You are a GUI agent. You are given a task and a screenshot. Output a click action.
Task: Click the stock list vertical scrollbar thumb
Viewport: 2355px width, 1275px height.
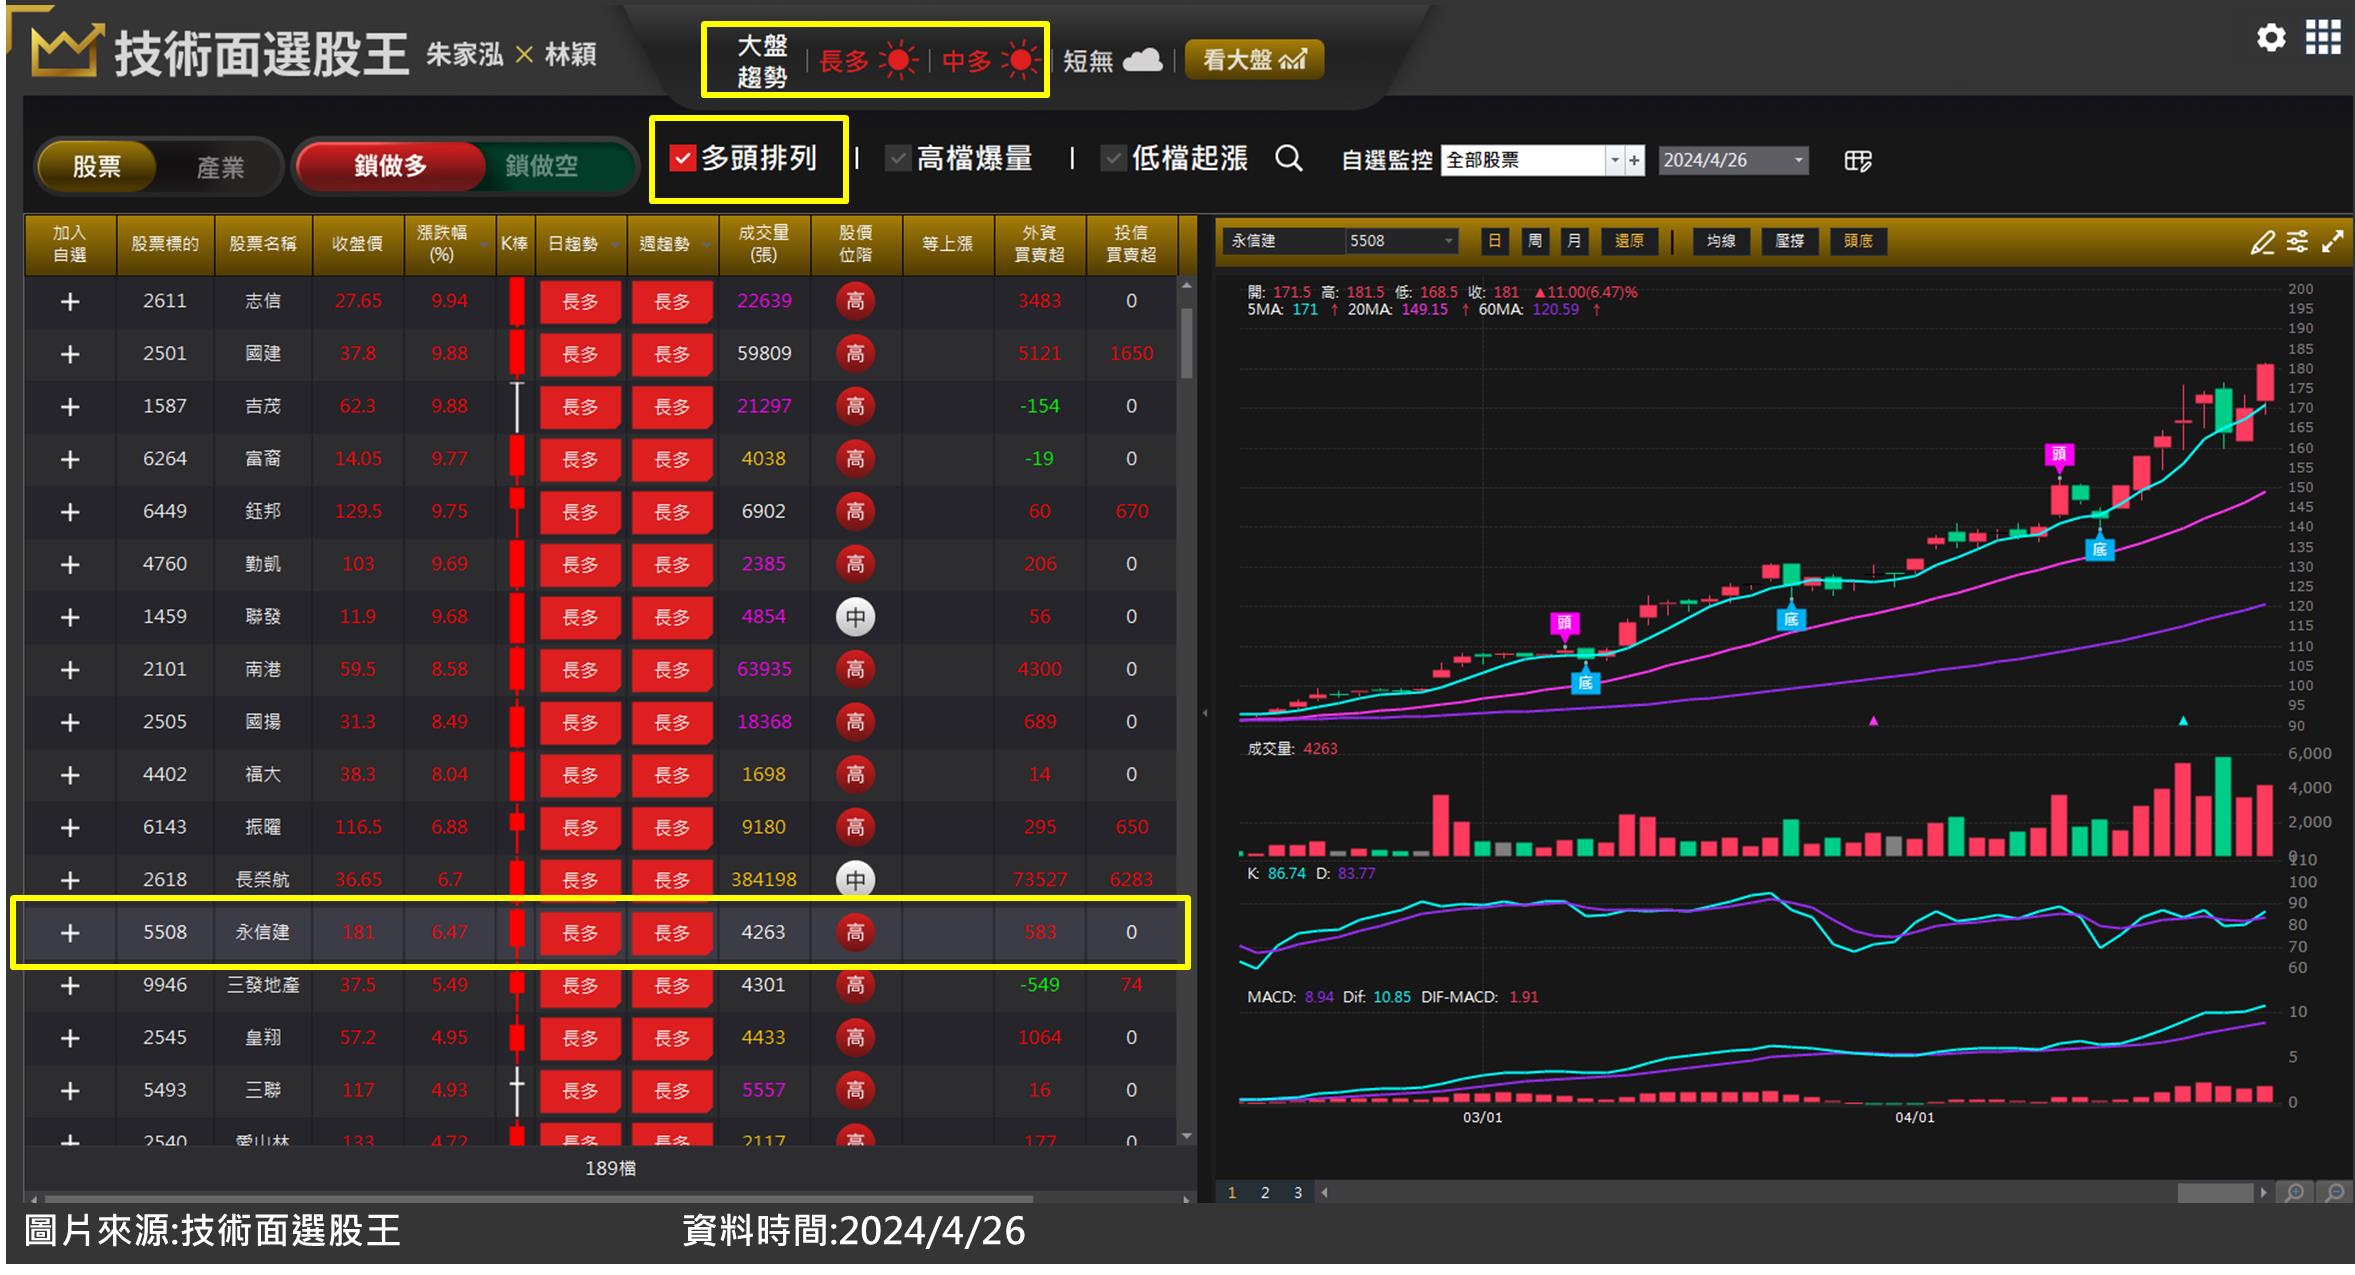pos(1186,343)
